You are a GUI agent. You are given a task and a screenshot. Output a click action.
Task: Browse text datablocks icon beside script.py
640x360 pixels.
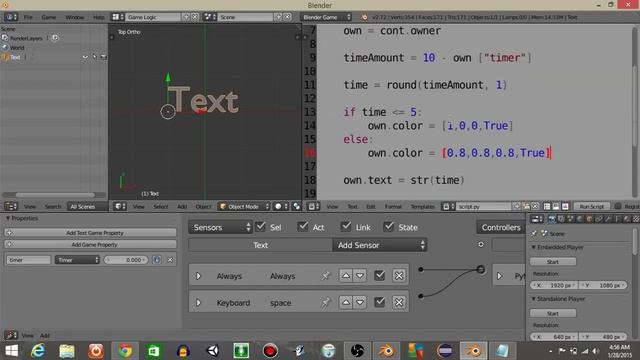(x=448, y=207)
